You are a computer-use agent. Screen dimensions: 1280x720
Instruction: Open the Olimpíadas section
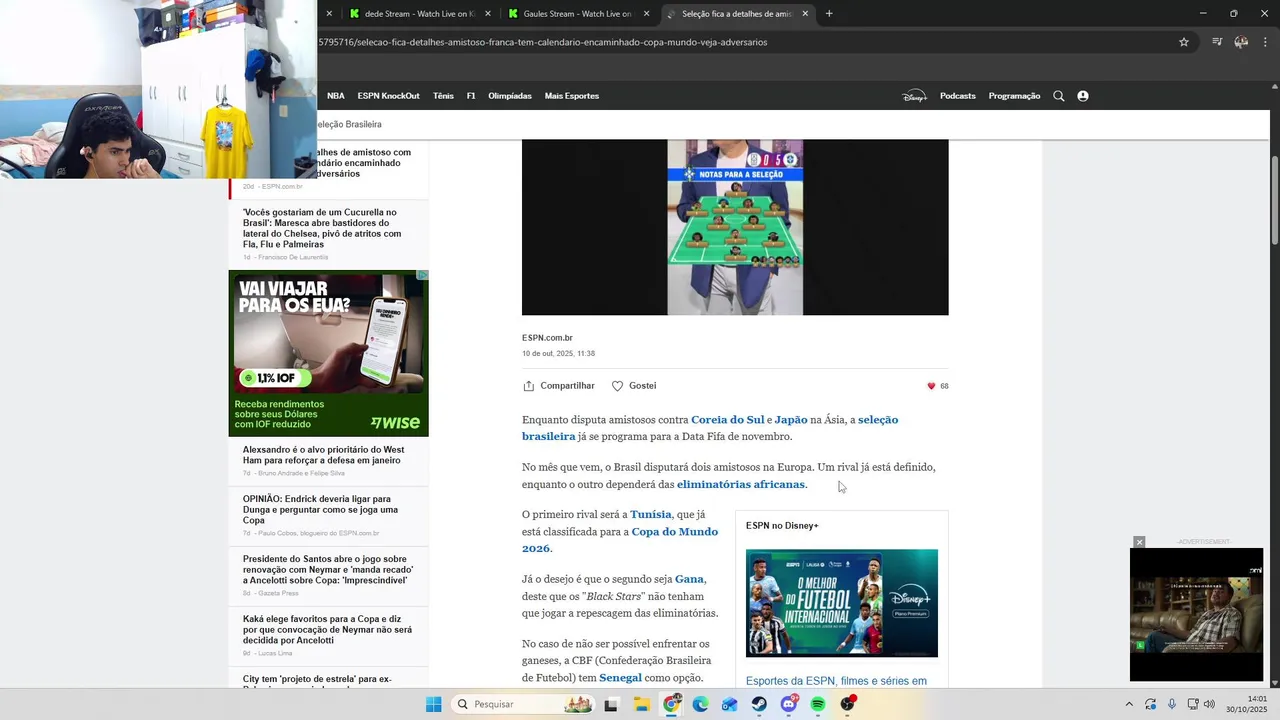pyautogui.click(x=510, y=96)
